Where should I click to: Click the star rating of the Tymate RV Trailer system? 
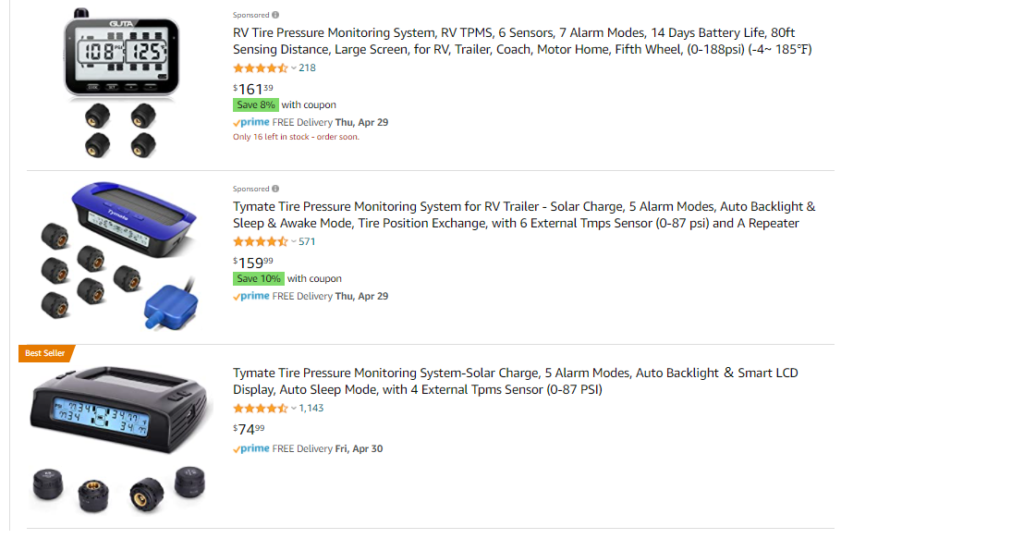261,242
